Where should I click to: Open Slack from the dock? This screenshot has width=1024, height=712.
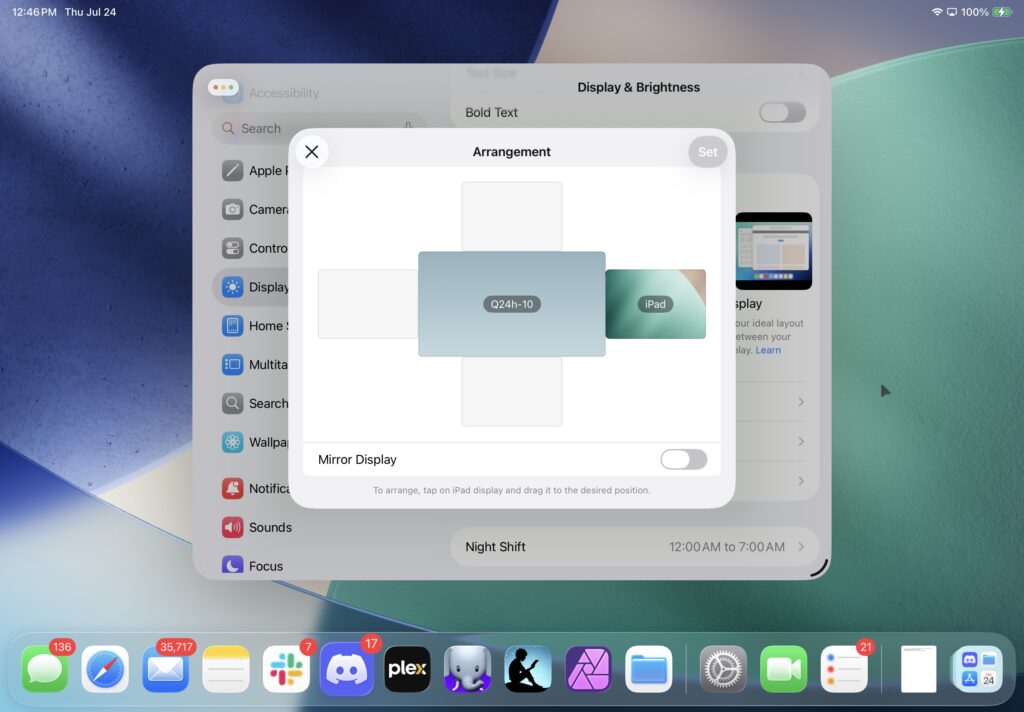click(286, 669)
